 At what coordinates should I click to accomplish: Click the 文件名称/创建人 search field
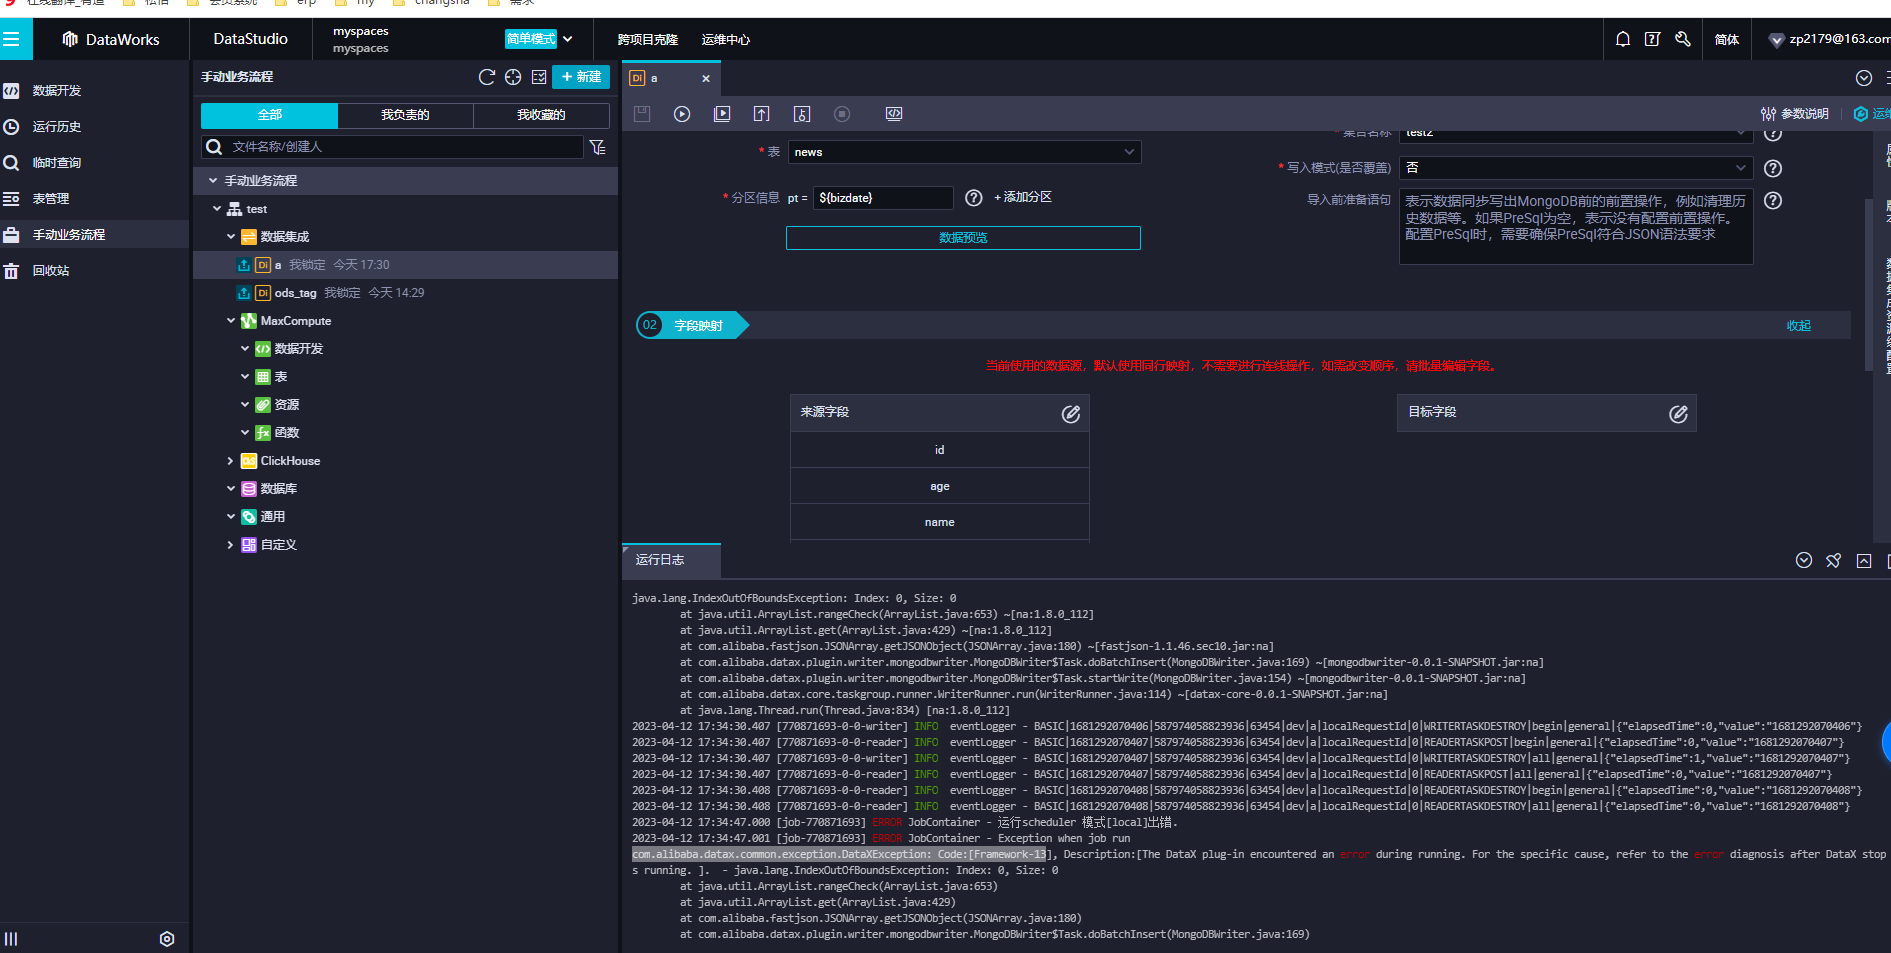[x=392, y=147]
